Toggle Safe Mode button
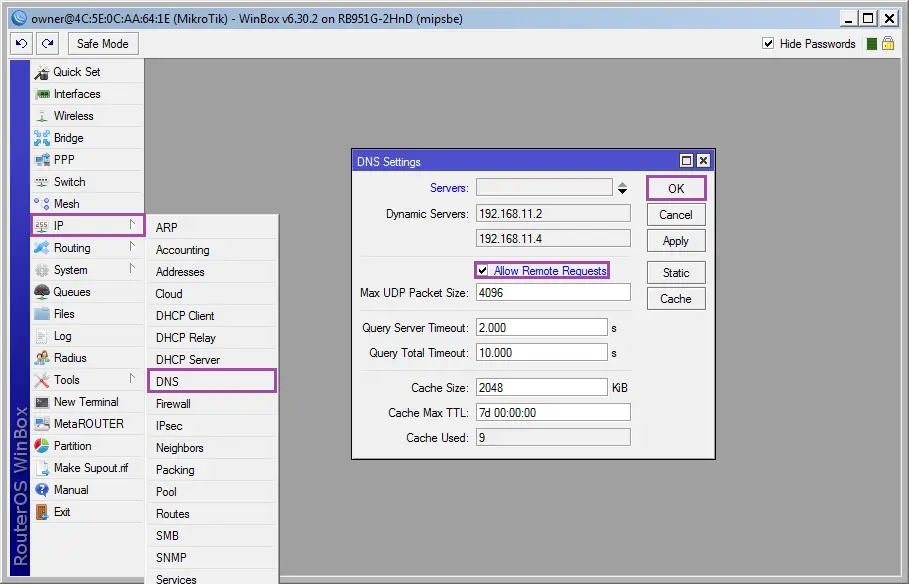Screen dimensions: 909x584 [103, 43]
